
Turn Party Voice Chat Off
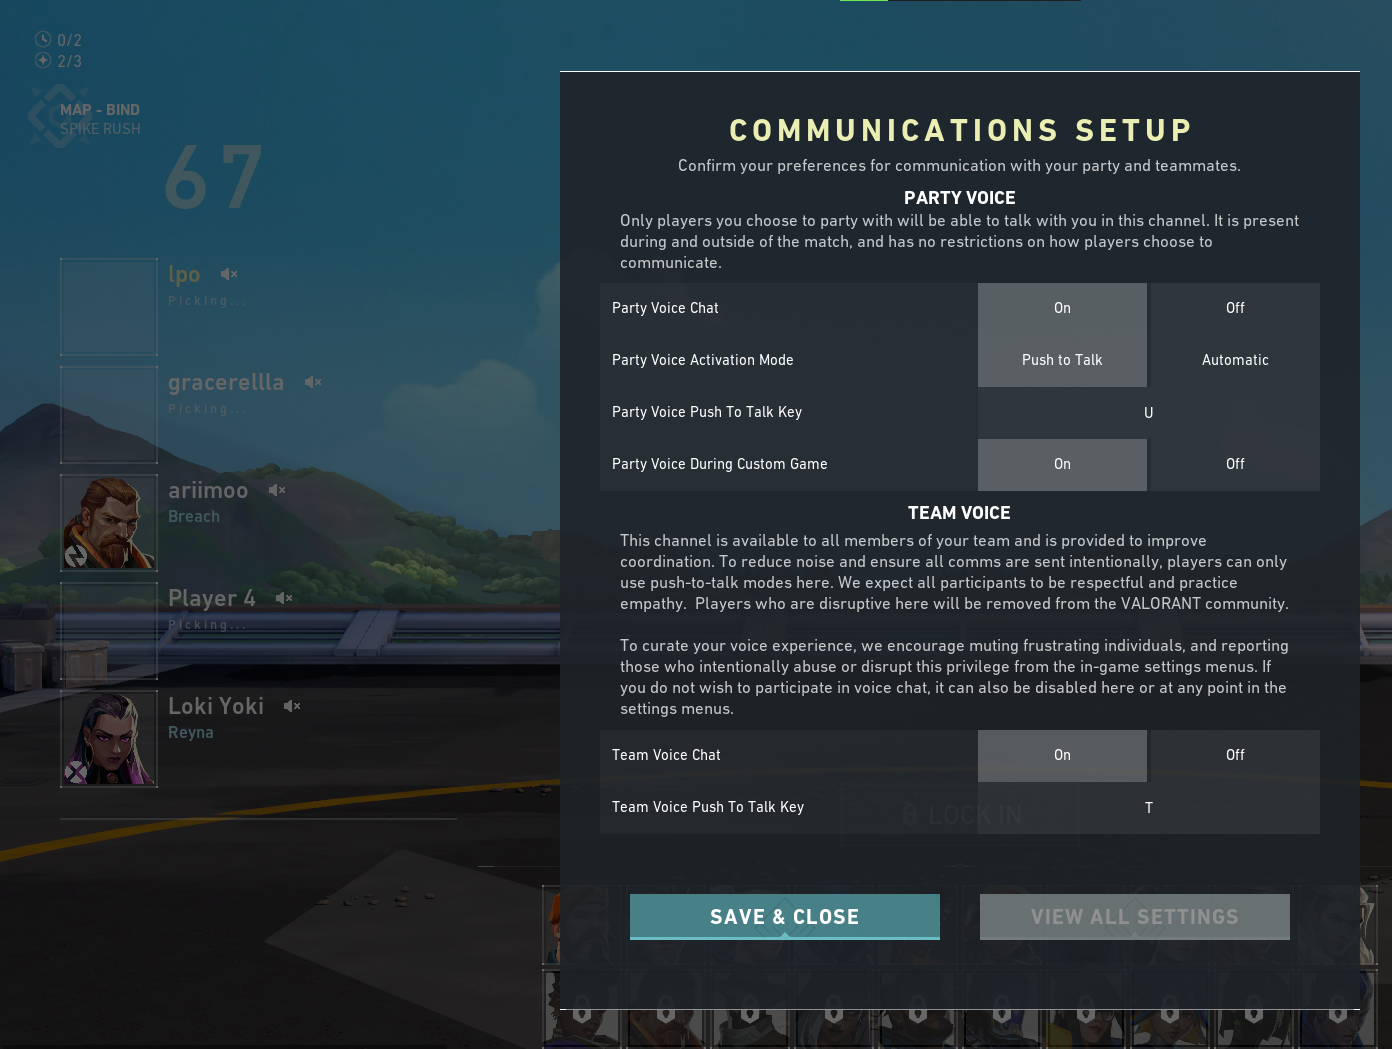[x=1235, y=308]
